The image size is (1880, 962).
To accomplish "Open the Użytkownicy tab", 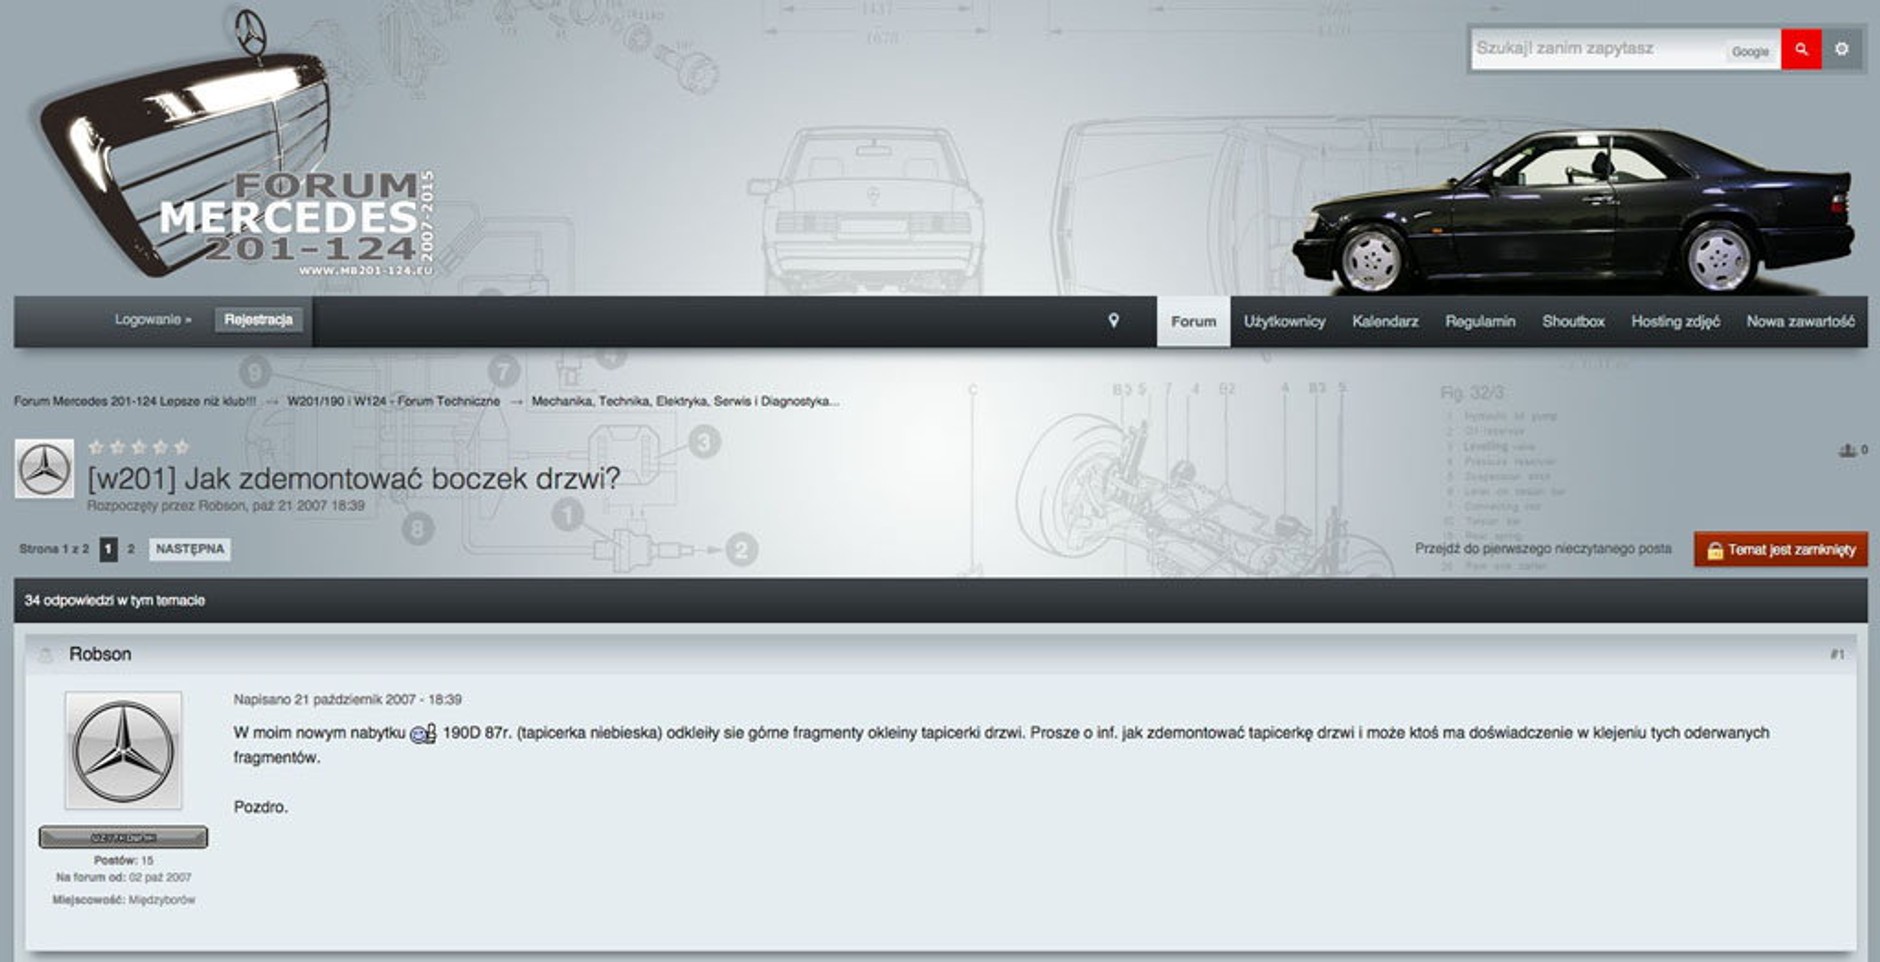I will tap(1284, 322).
